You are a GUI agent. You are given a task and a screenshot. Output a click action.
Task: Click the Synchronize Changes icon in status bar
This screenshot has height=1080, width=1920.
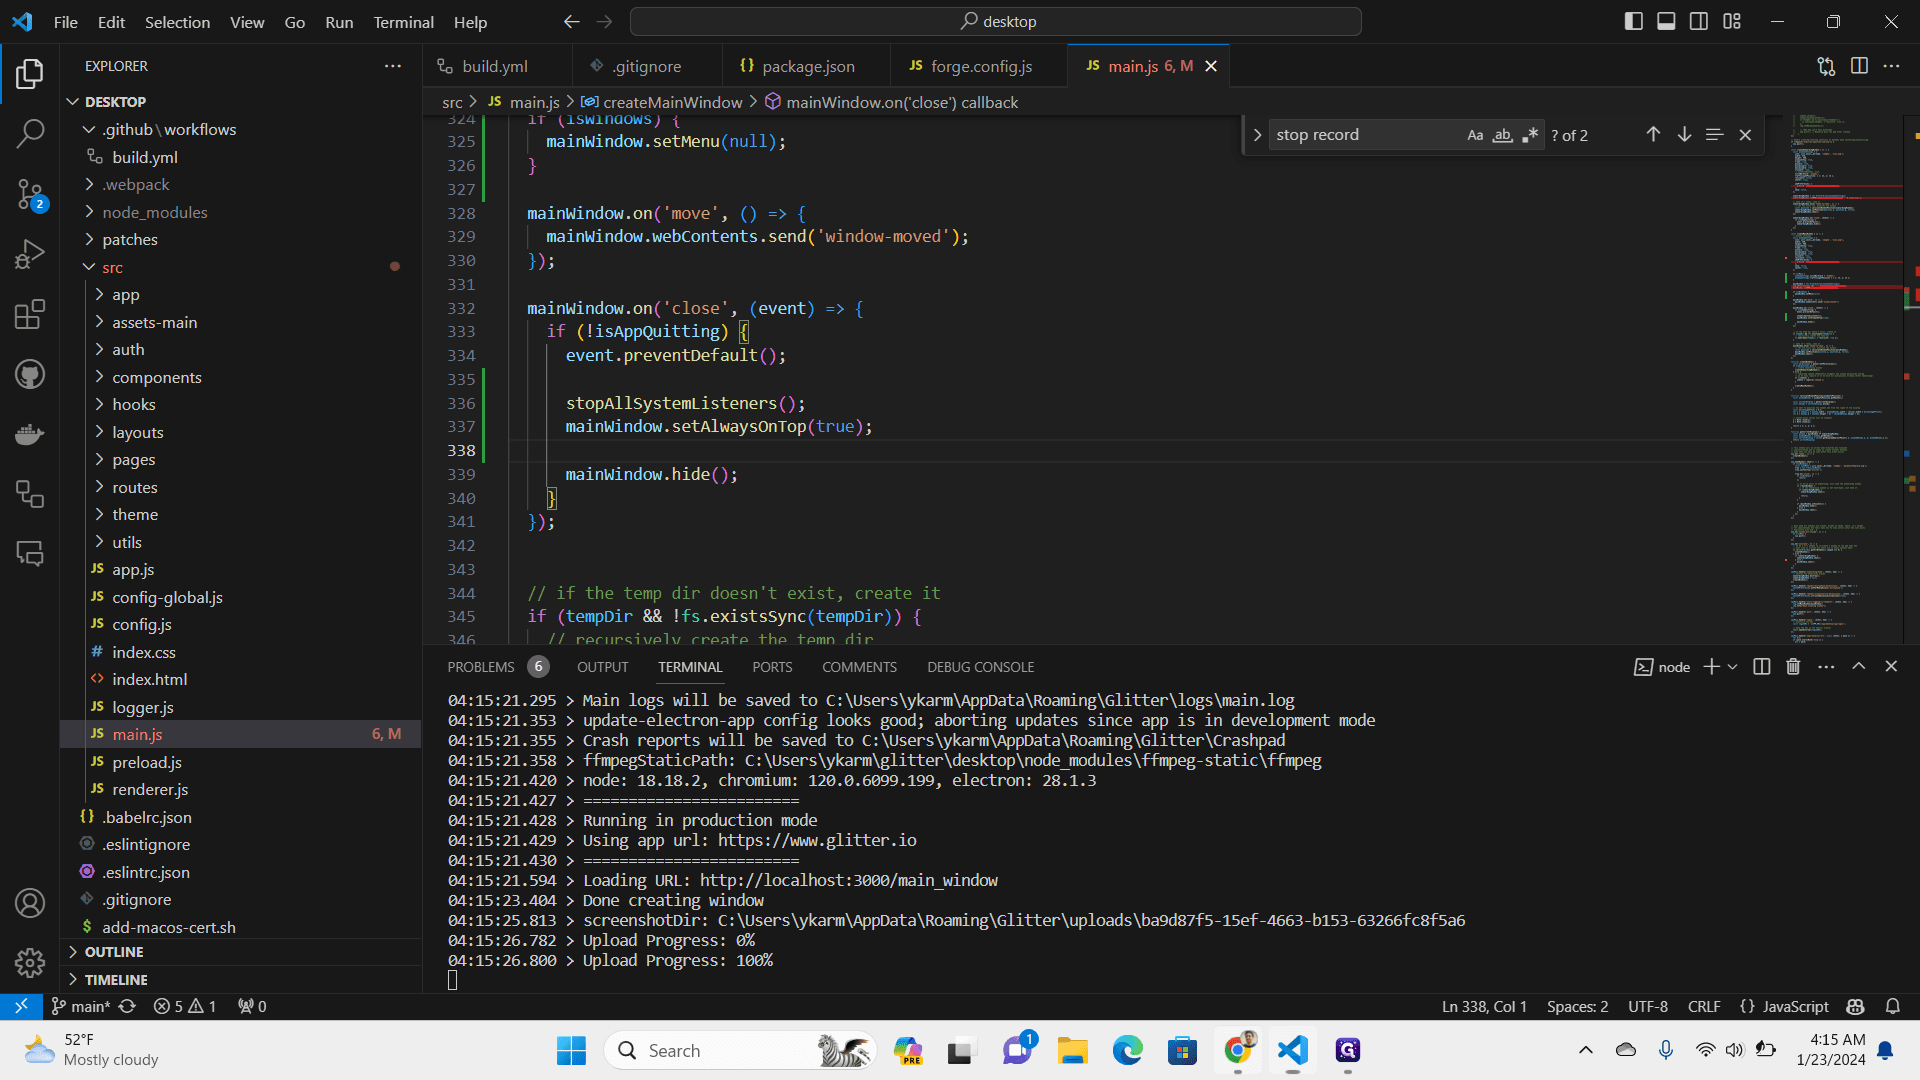click(x=127, y=1006)
